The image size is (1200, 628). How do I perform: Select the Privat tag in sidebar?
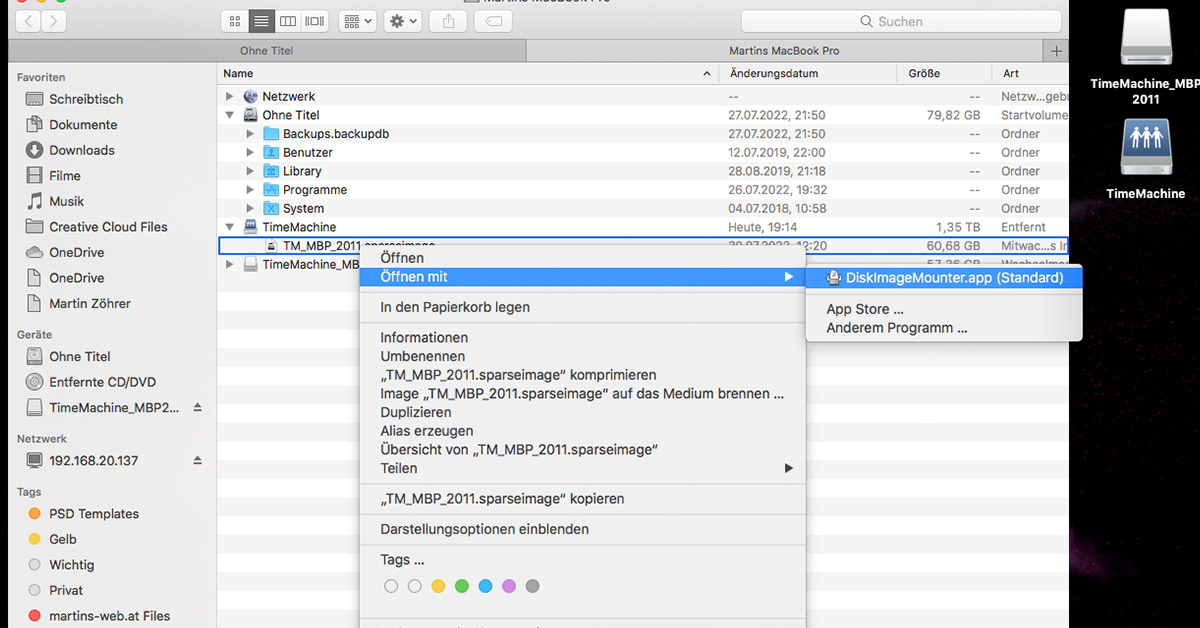[66, 590]
